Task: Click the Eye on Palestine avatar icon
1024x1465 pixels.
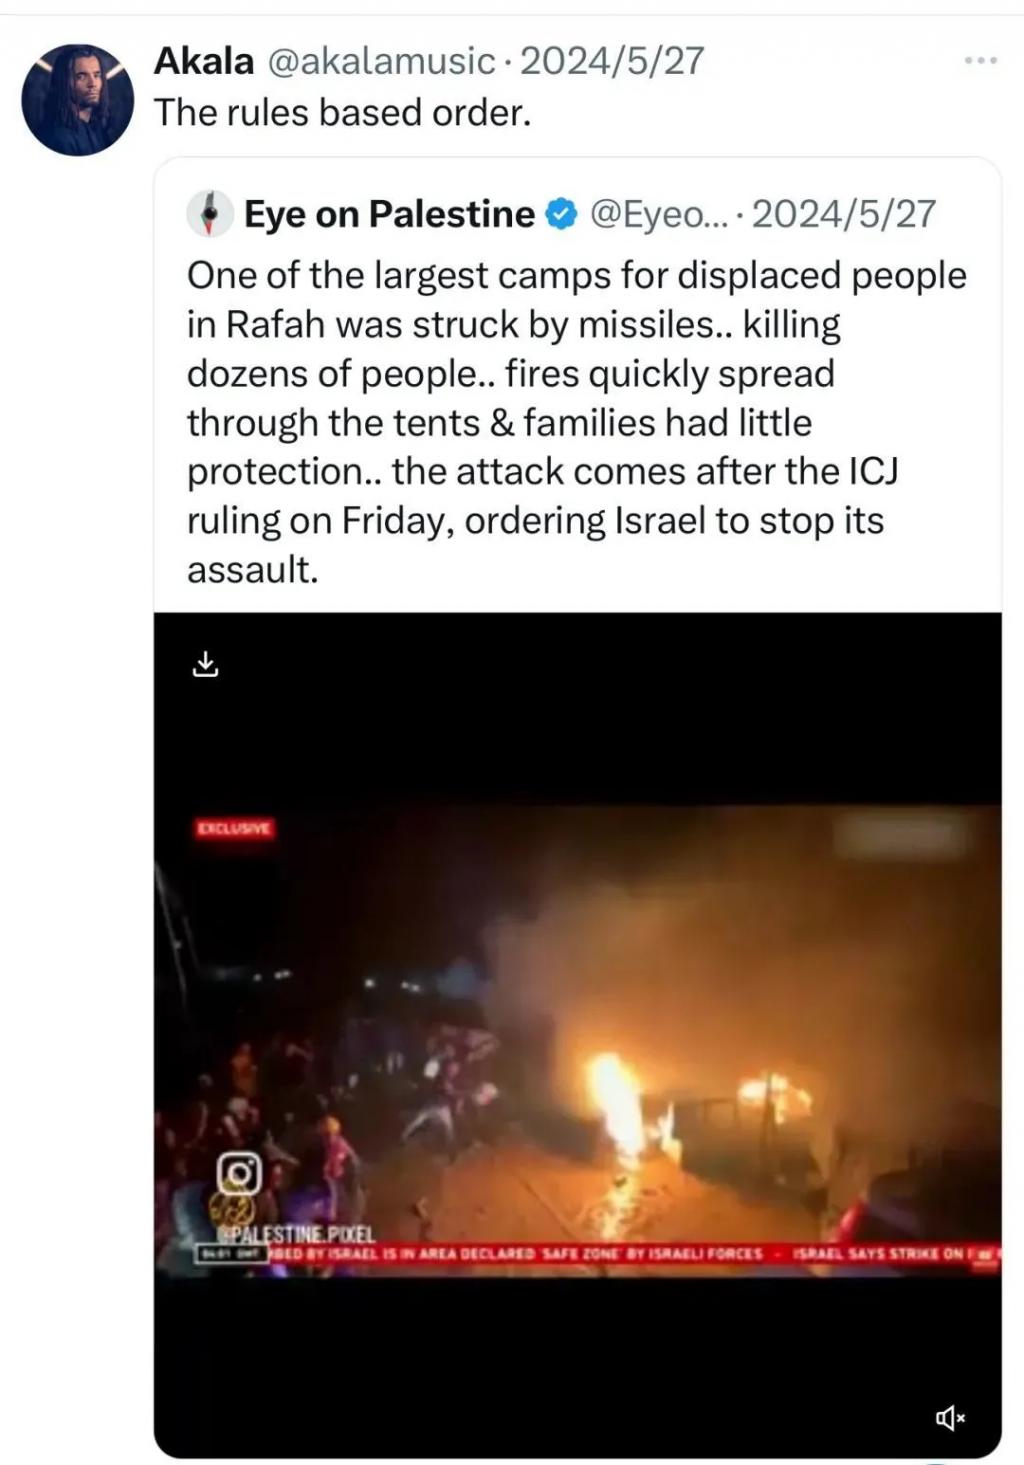Action: click(x=210, y=213)
